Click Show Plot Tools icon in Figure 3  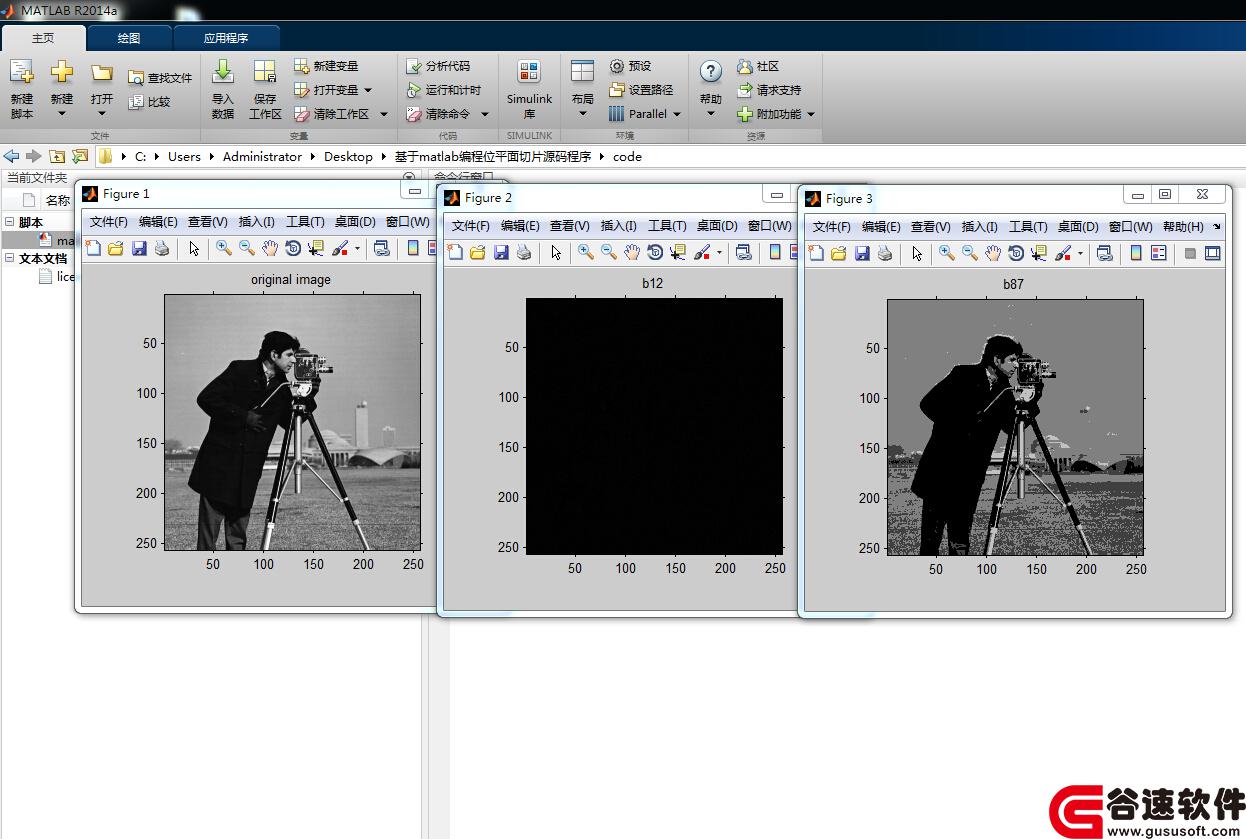1212,254
